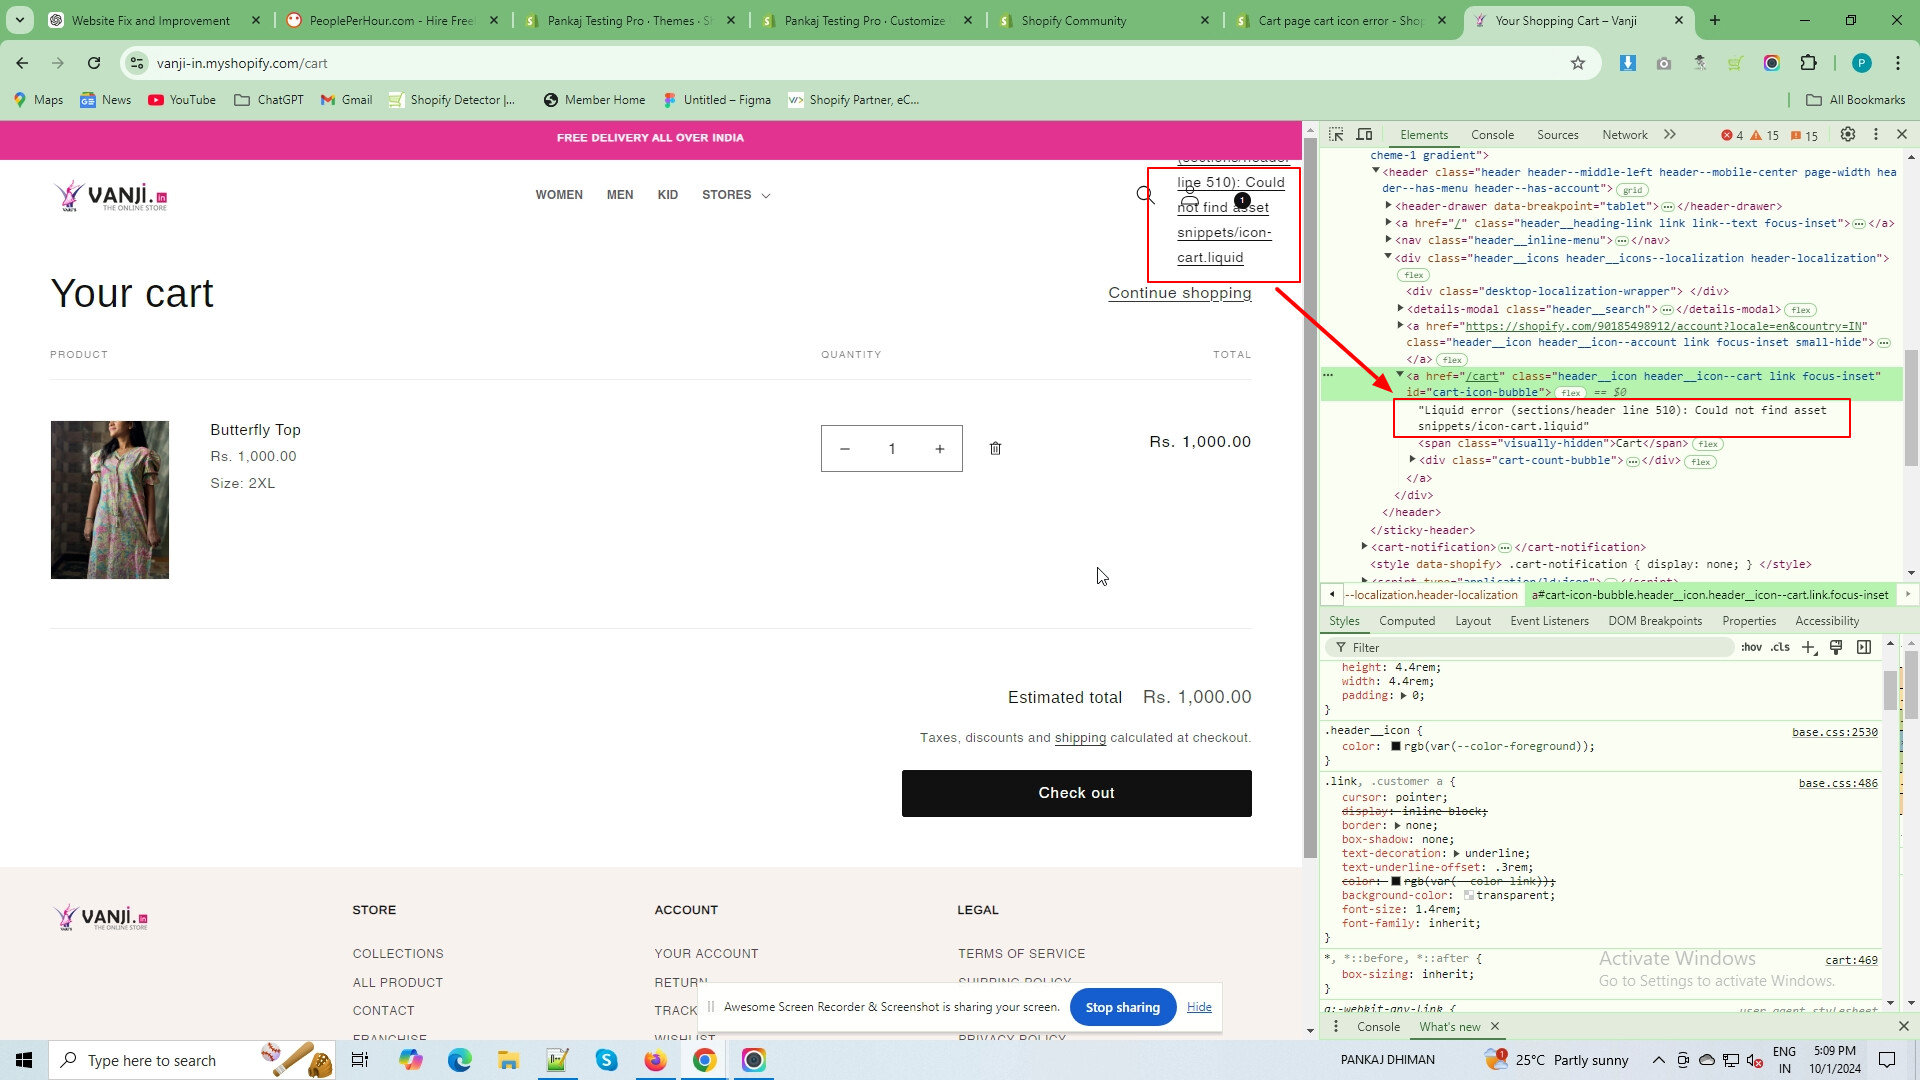Click the new style rule plus icon
The image size is (1920, 1080).
click(1808, 648)
